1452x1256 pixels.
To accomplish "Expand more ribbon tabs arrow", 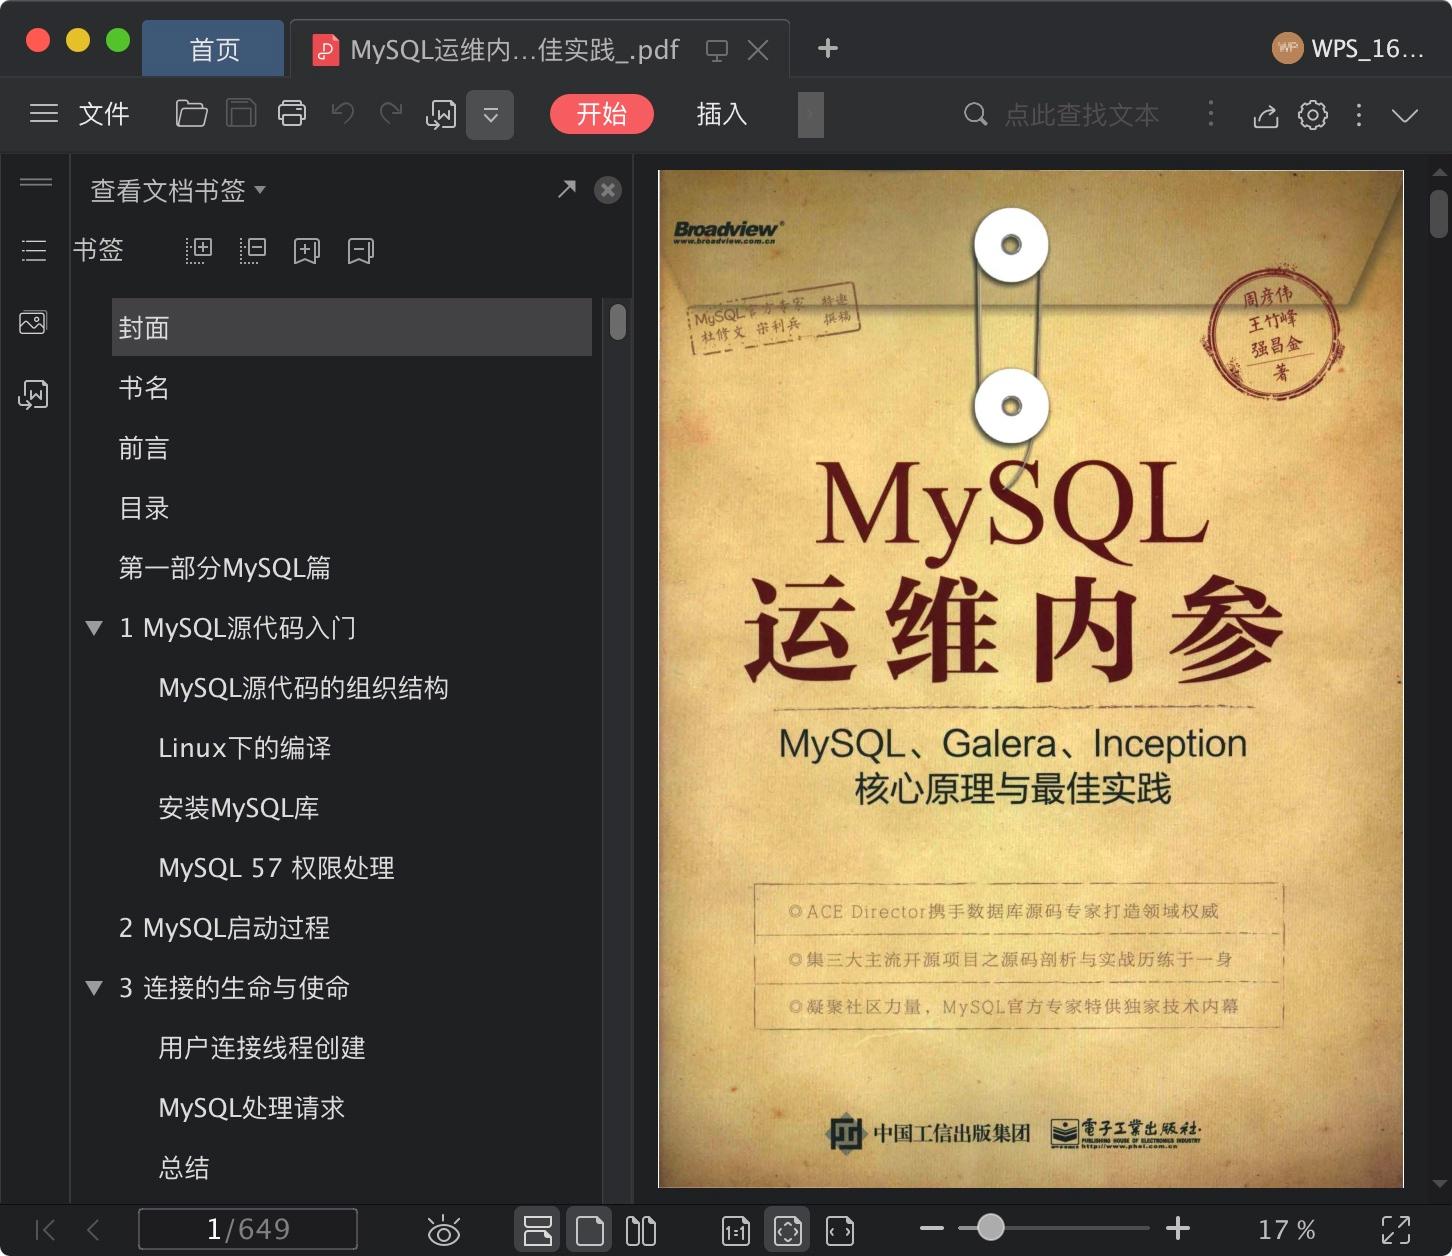I will (811, 115).
